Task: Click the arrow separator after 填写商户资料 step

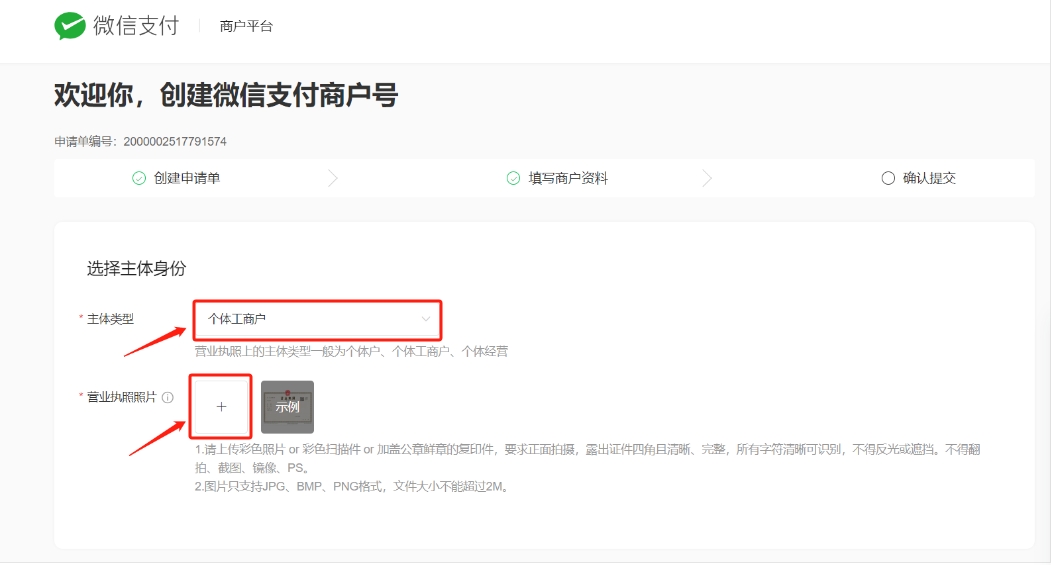Action: (708, 178)
